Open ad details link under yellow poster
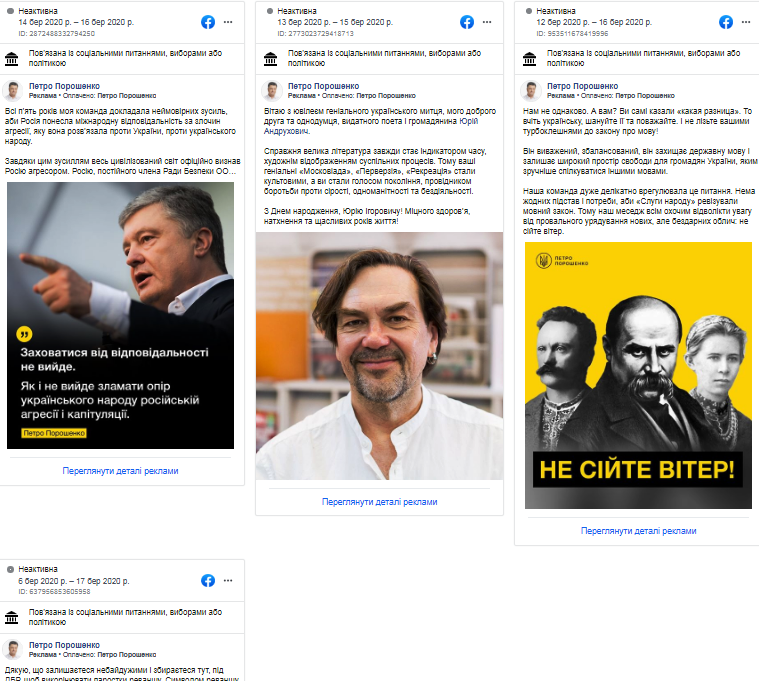This screenshot has height=681, width=759. [638, 531]
